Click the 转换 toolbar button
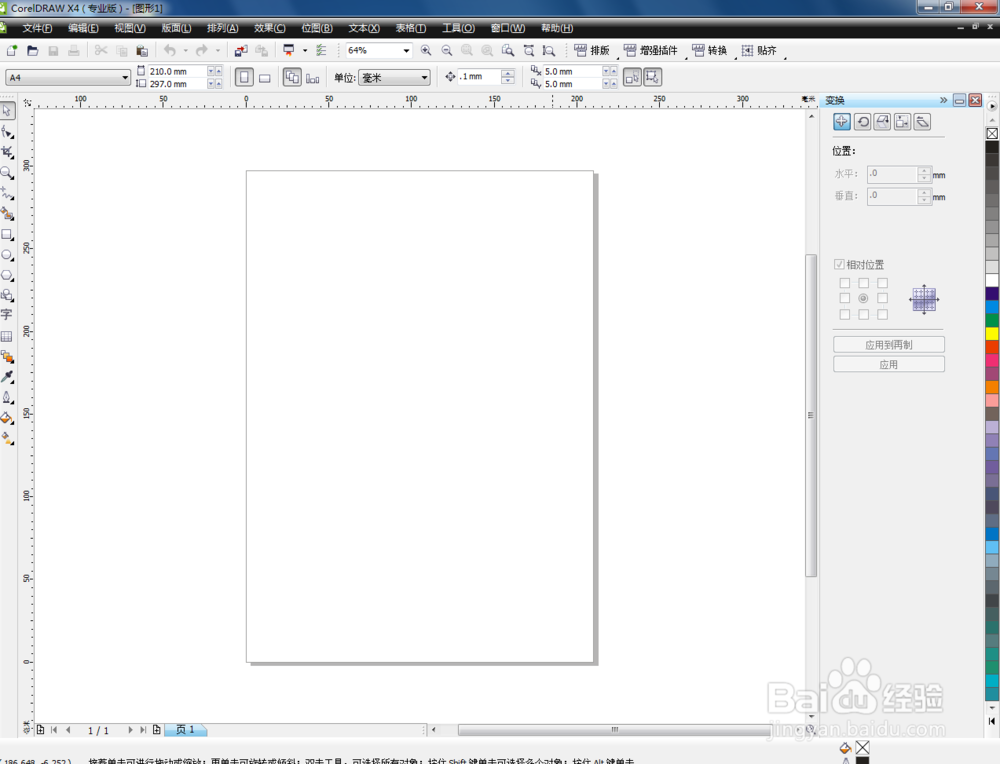The height and width of the screenshot is (764, 1000). (709, 50)
